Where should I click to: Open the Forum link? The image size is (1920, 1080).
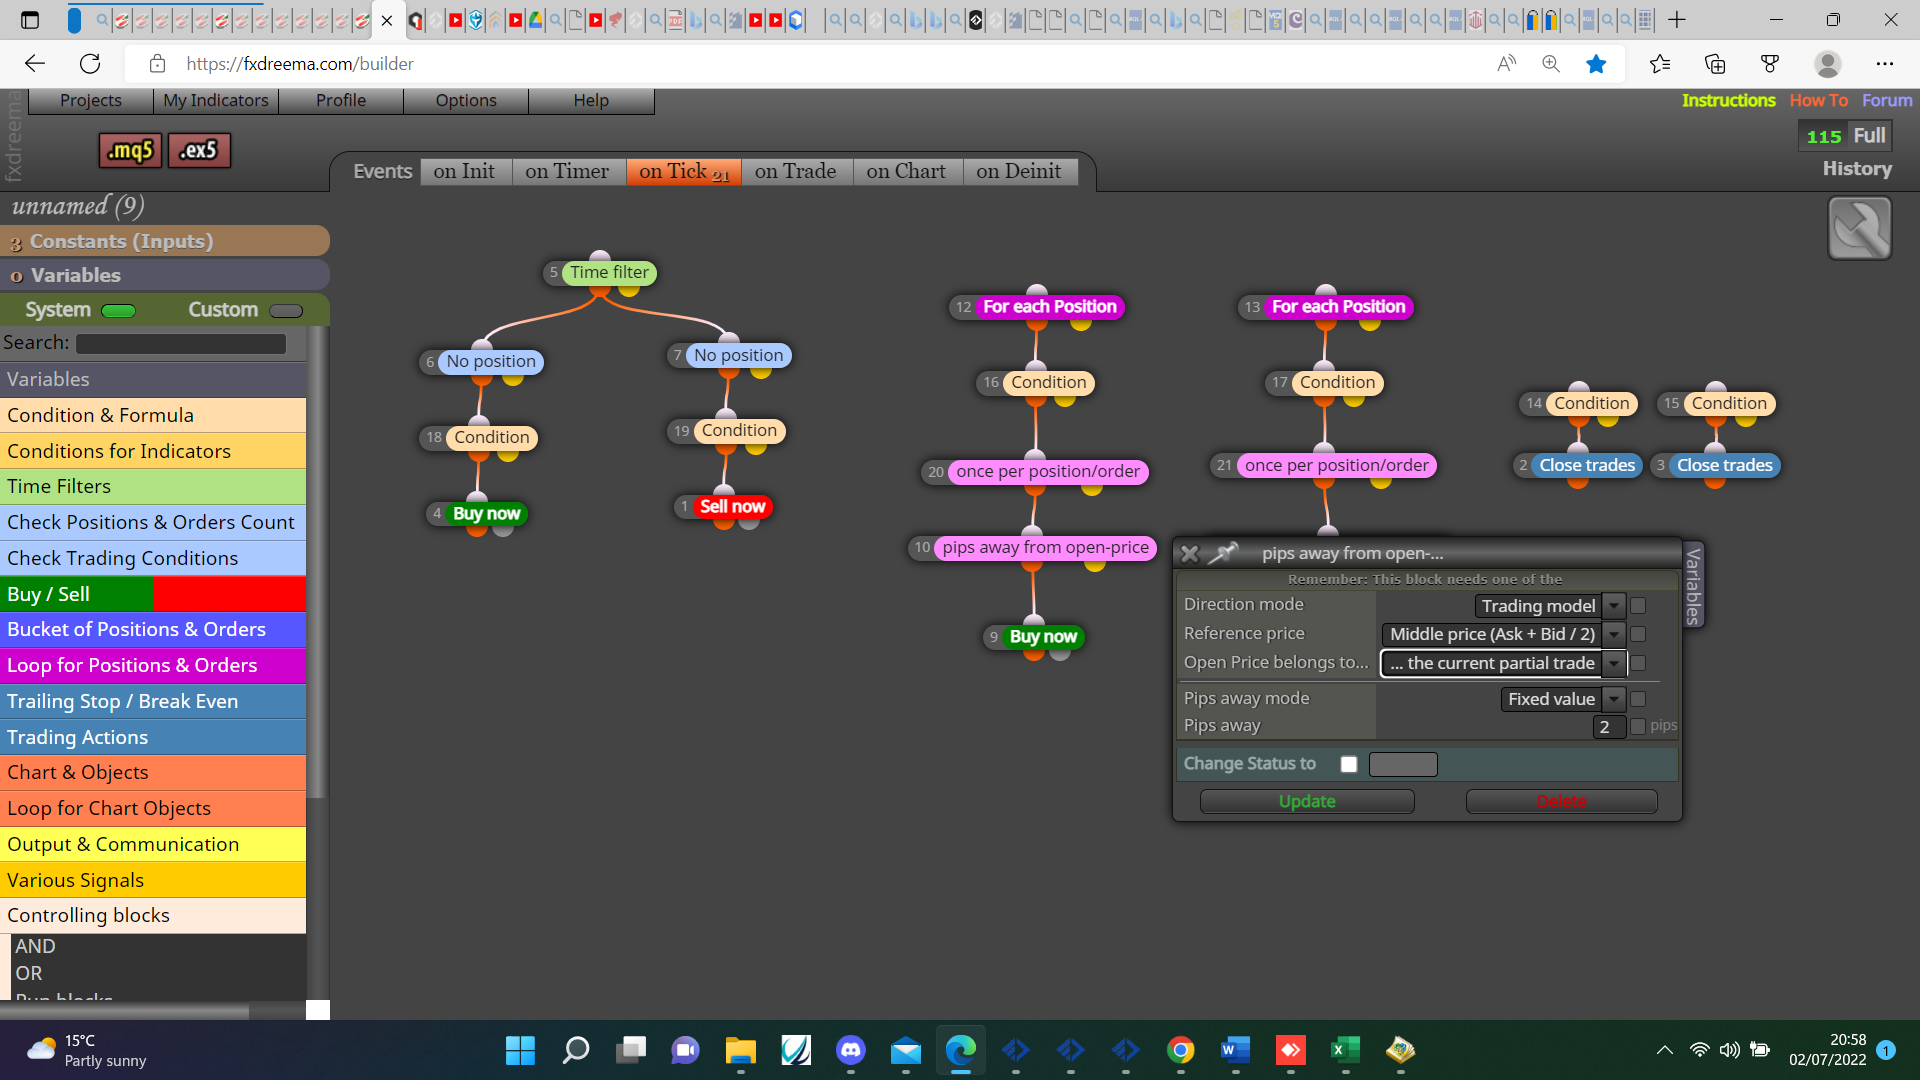pyautogui.click(x=1887, y=101)
